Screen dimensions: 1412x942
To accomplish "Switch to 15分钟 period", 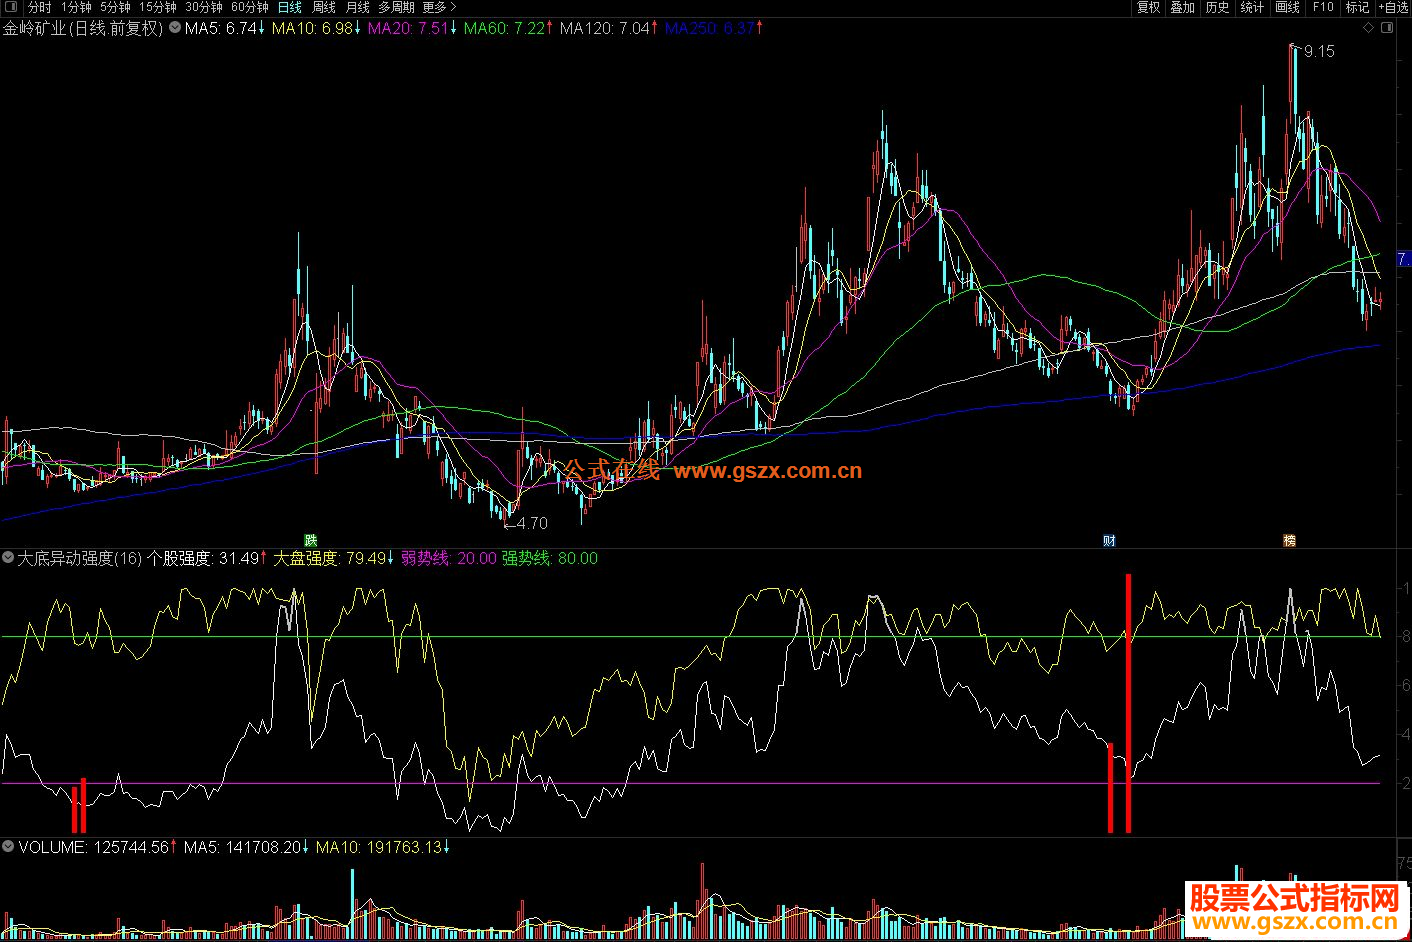I will click(x=158, y=7).
